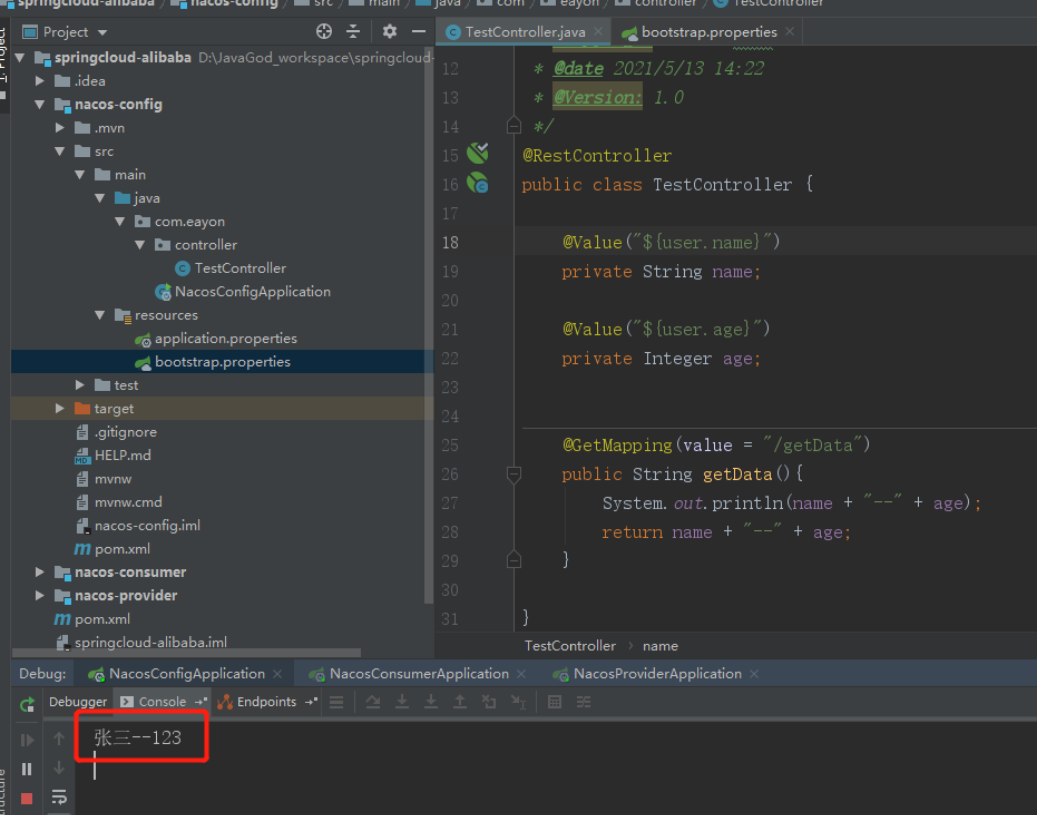Open Project panel settings gear
Screen dimensions: 1037x815
390,31
